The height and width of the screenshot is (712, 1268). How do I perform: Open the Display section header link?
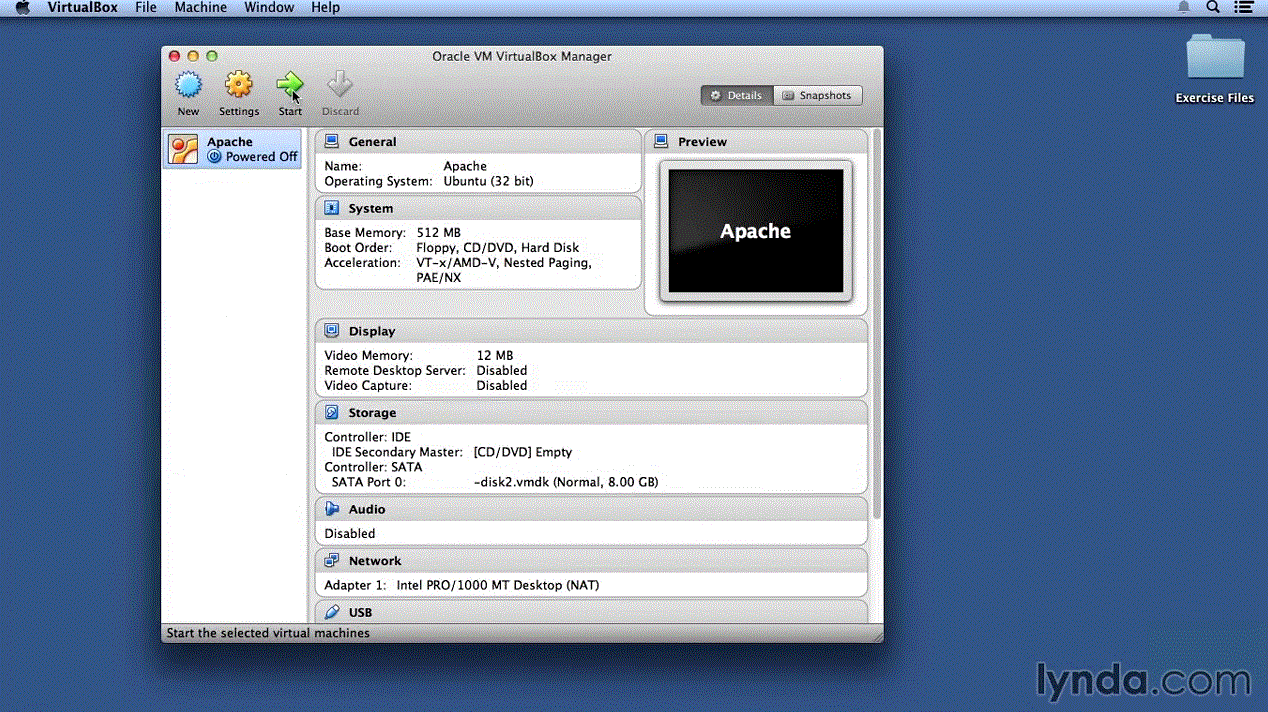tap(372, 331)
